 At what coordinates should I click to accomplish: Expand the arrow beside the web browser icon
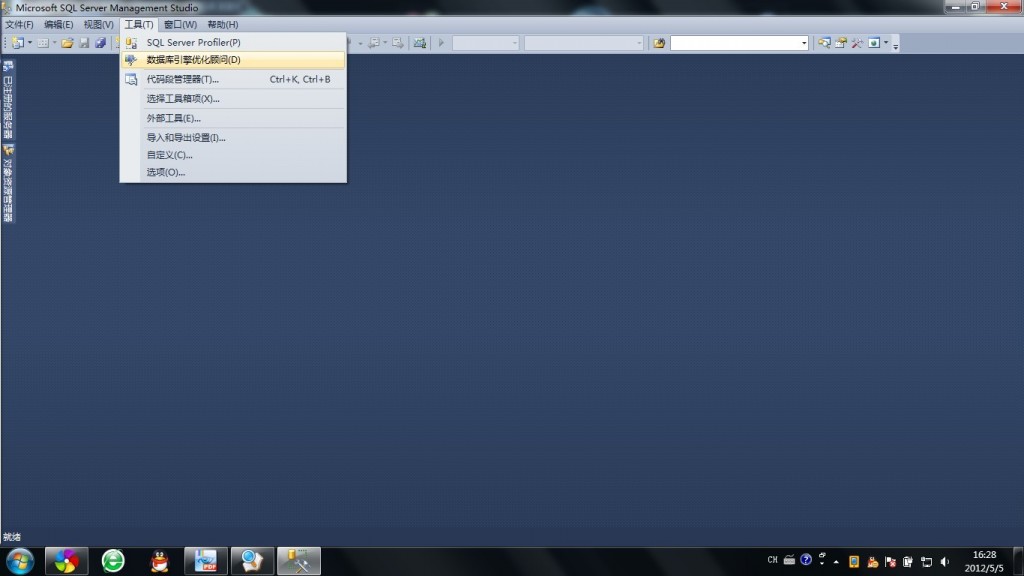pos(886,43)
